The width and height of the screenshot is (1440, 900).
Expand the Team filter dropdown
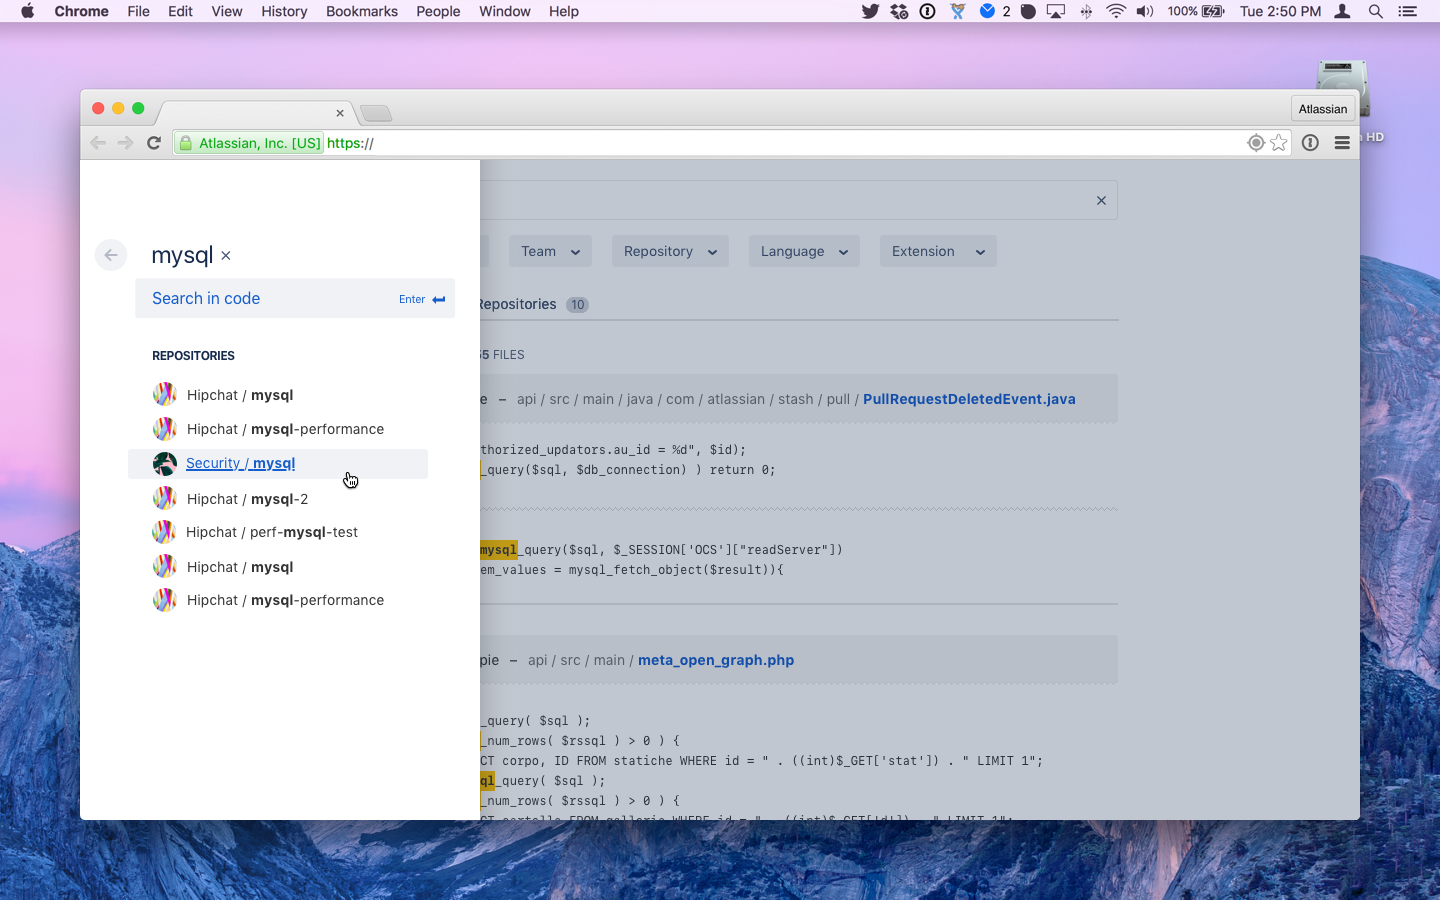click(x=550, y=251)
